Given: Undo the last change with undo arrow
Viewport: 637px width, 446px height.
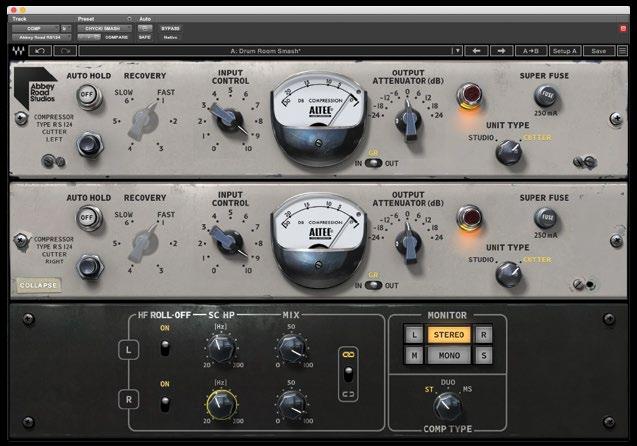Looking at the screenshot, I should [x=40, y=51].
